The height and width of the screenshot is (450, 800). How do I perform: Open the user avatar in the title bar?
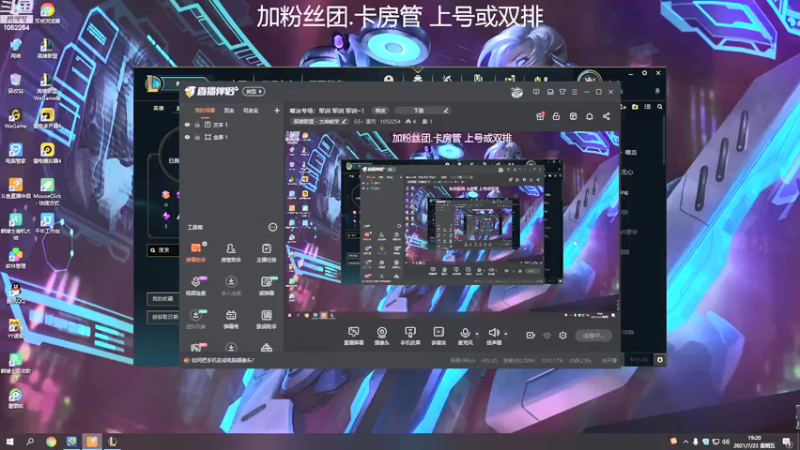[x=517, y=92]
